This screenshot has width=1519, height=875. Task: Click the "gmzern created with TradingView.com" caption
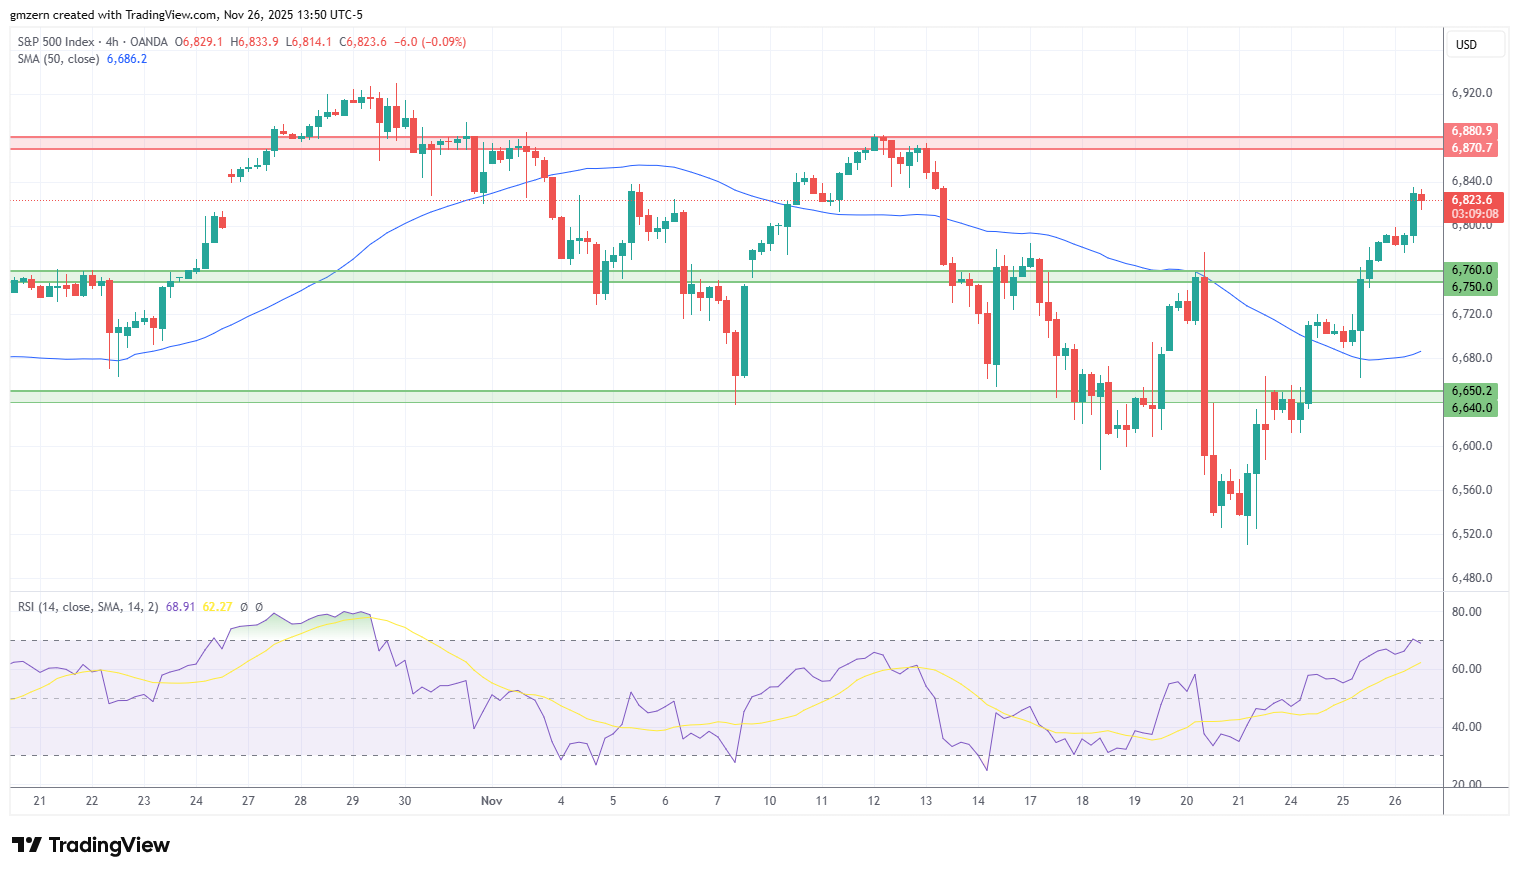tap(113, 15)
